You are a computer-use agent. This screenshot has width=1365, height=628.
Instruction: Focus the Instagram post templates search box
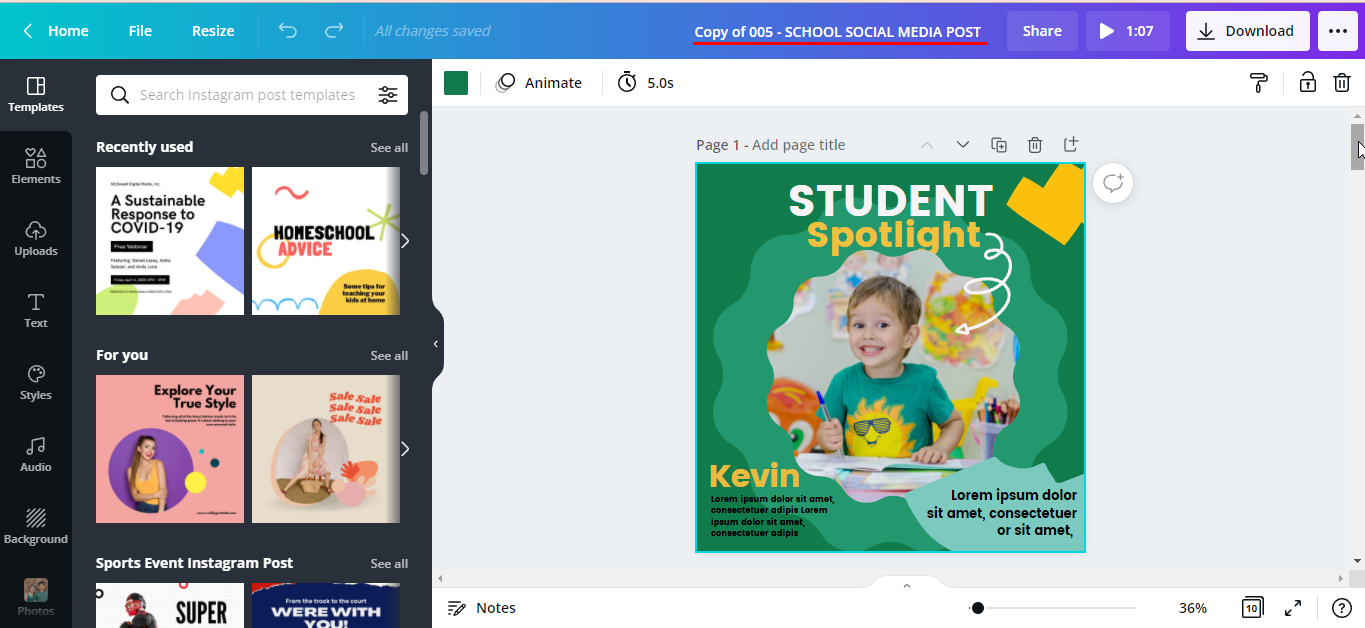246,95
